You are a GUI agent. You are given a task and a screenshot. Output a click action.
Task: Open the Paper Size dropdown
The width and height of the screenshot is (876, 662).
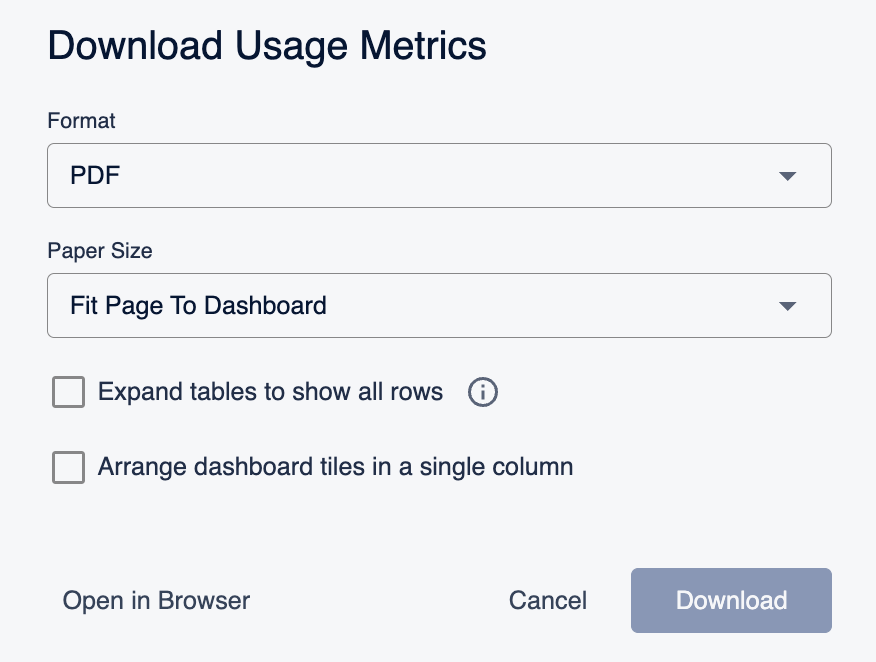point(439,306)
